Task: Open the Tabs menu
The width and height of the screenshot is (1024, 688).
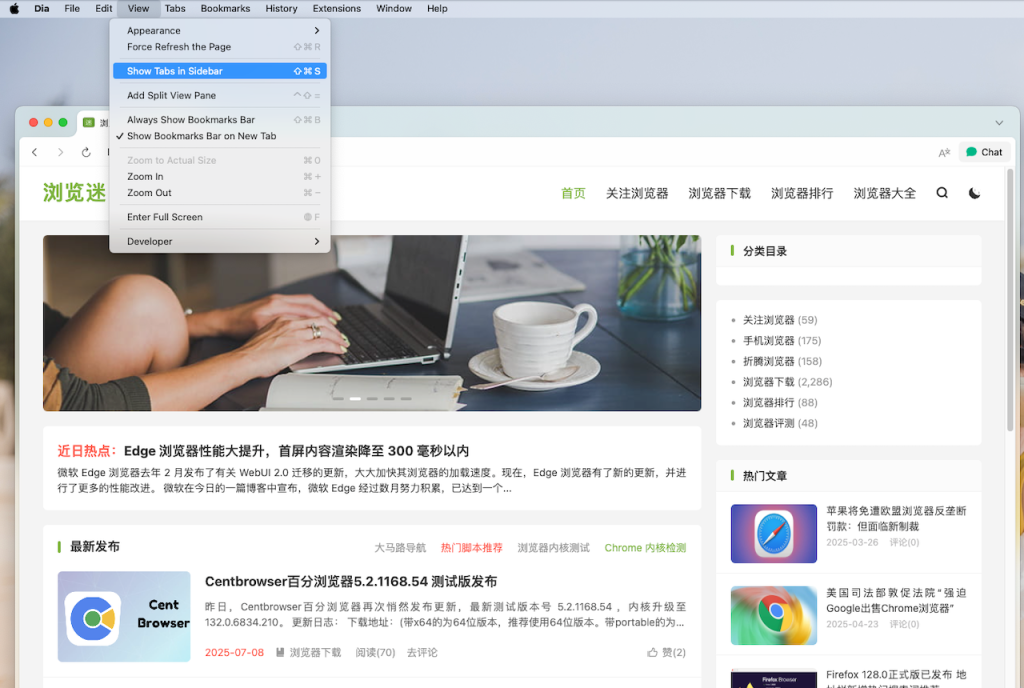Action: click(x=174, y=8)
